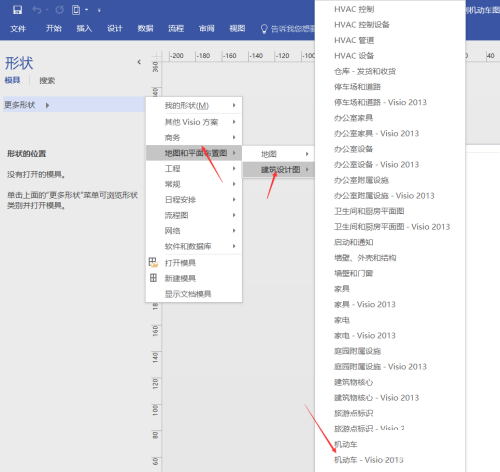Select 卫生间和厨房平面图 stencil without Visio 2013
Viewport: 500px width, 472px height.
coord(369,211)
